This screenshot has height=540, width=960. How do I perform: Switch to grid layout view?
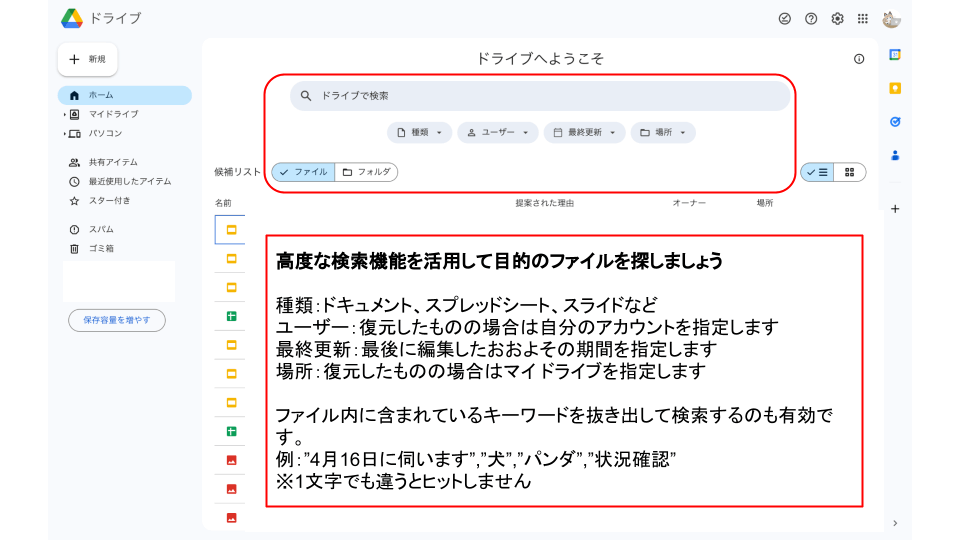tap(849, 172)
